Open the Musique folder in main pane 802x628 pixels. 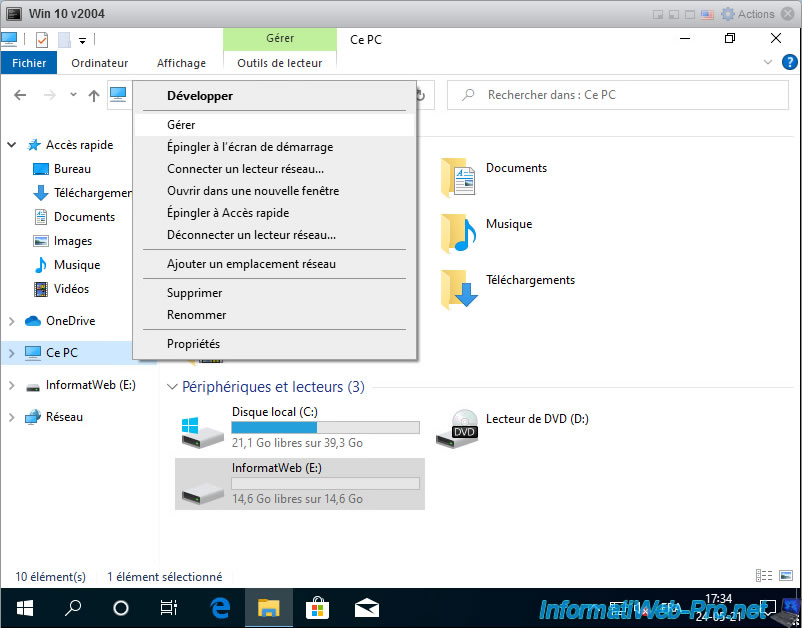459,233
